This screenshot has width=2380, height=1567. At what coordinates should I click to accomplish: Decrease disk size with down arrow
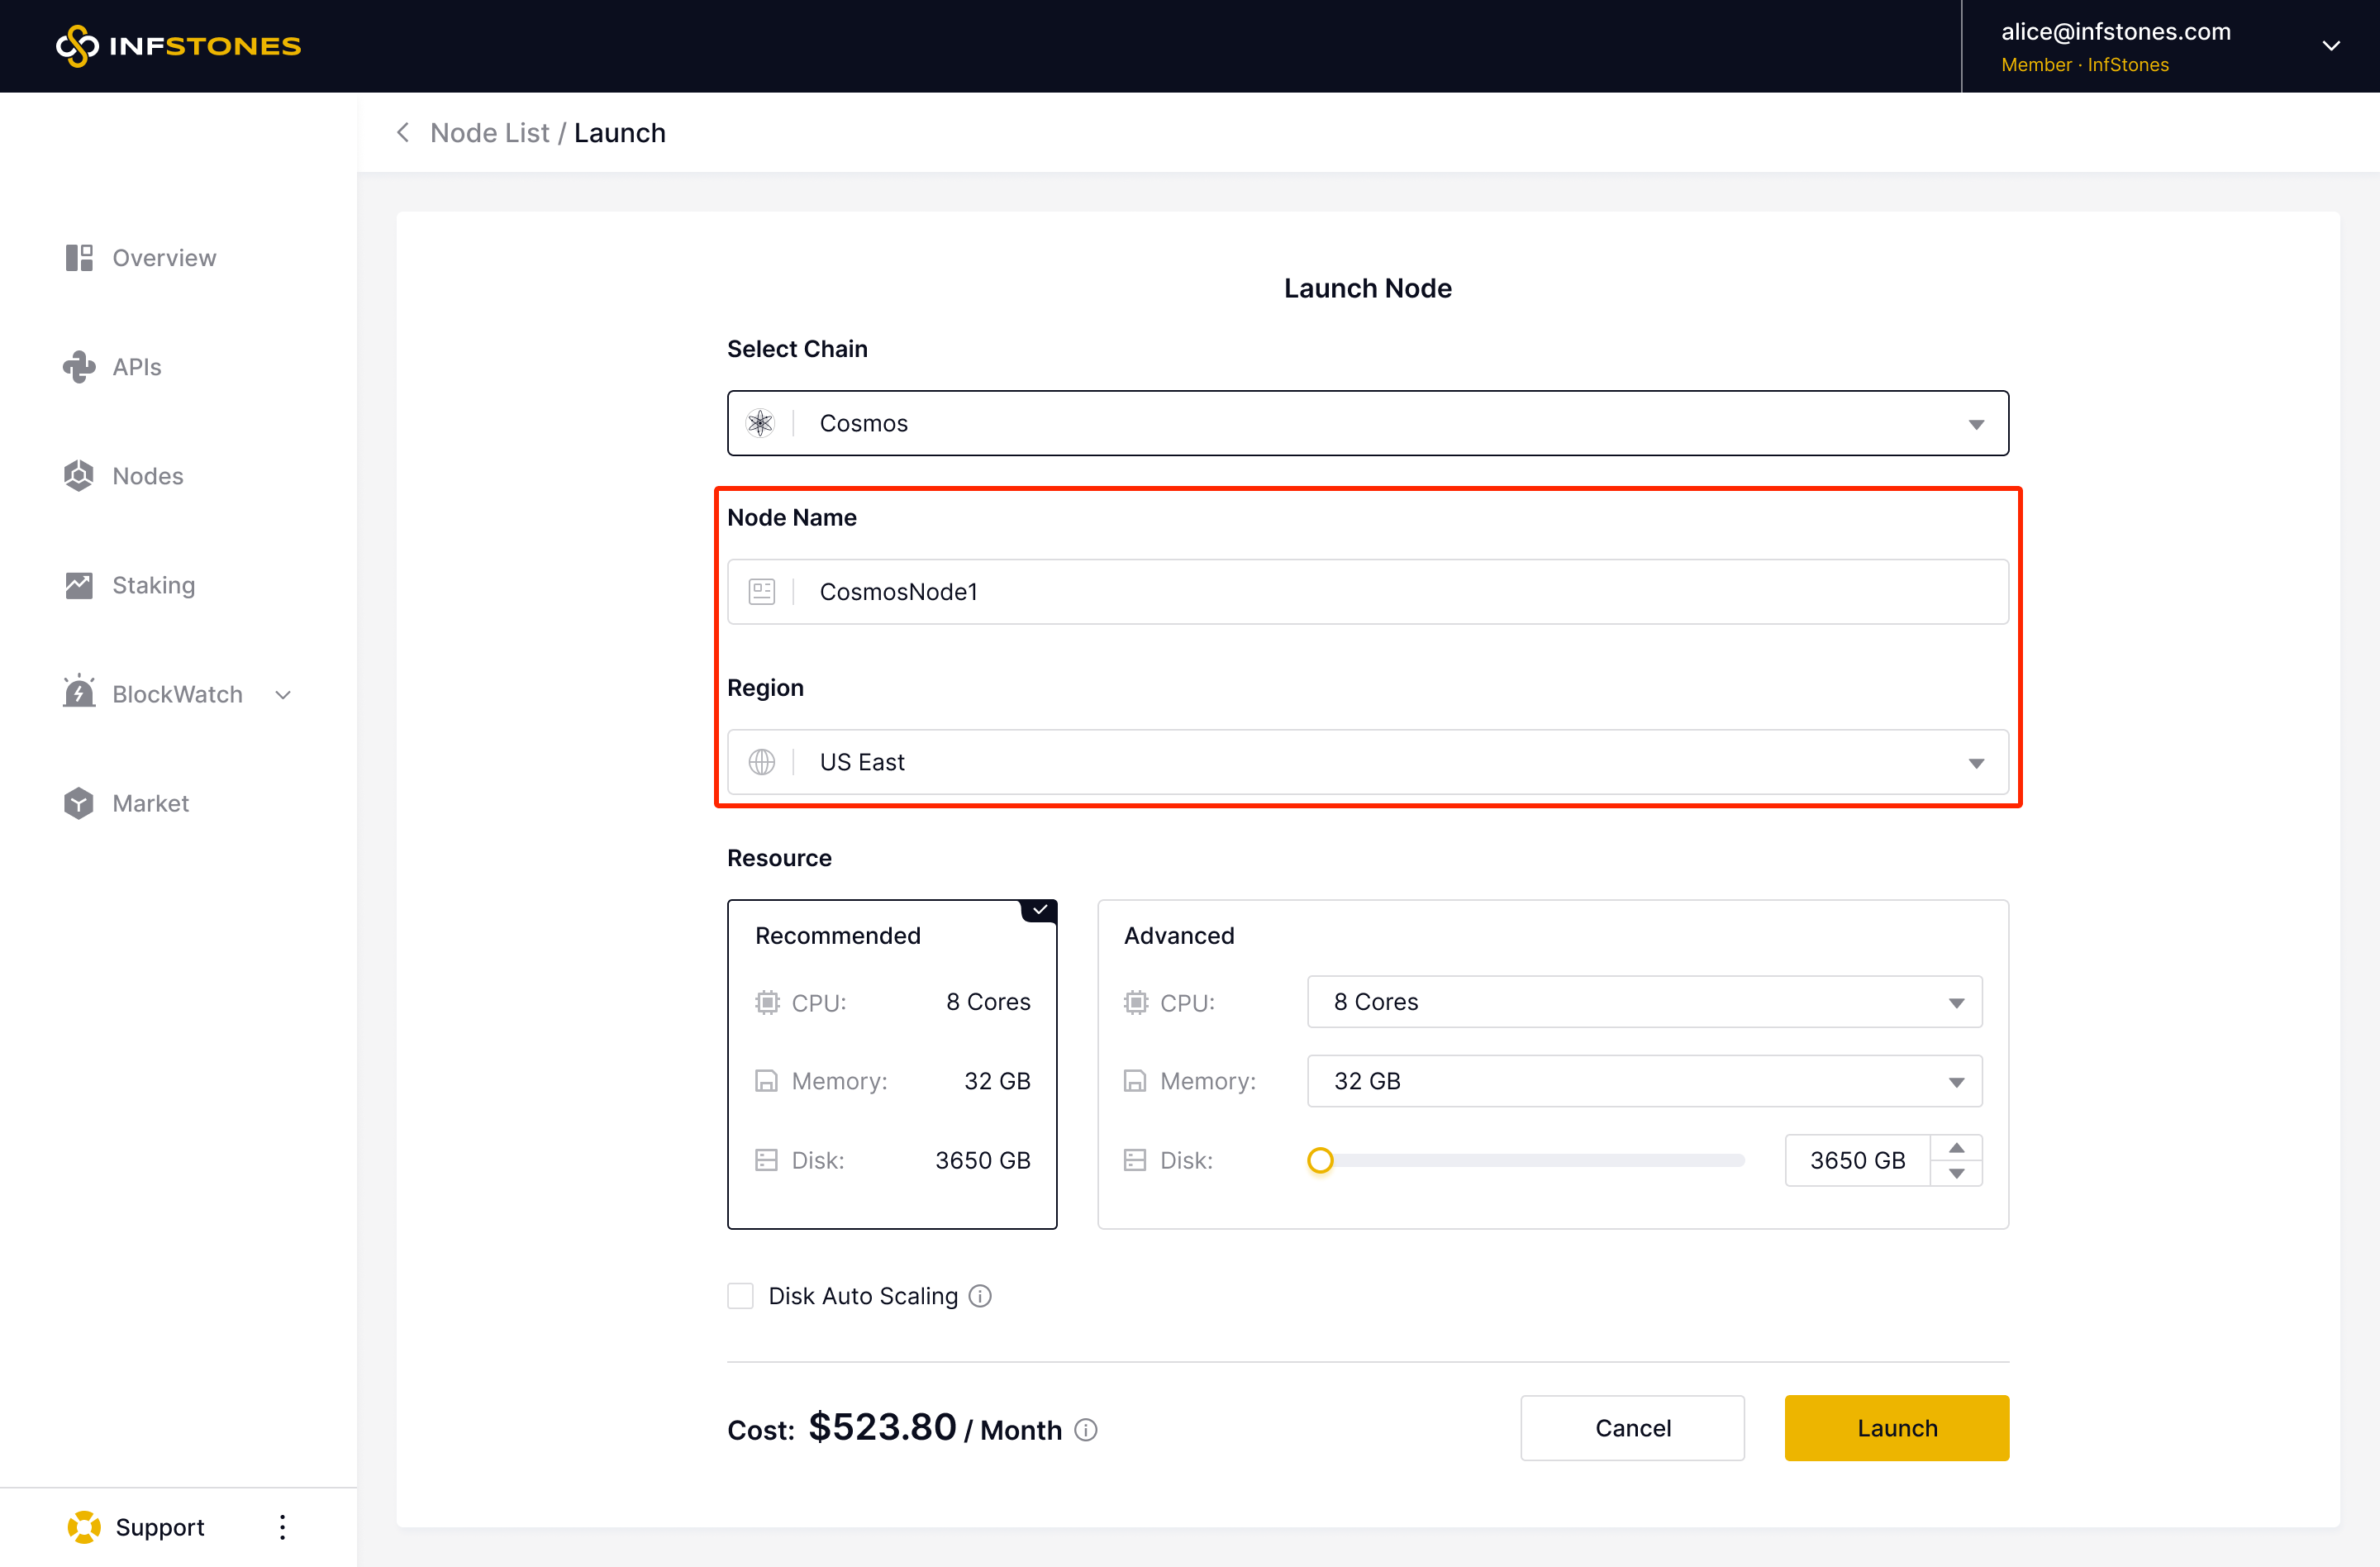pos(1956,1174)
